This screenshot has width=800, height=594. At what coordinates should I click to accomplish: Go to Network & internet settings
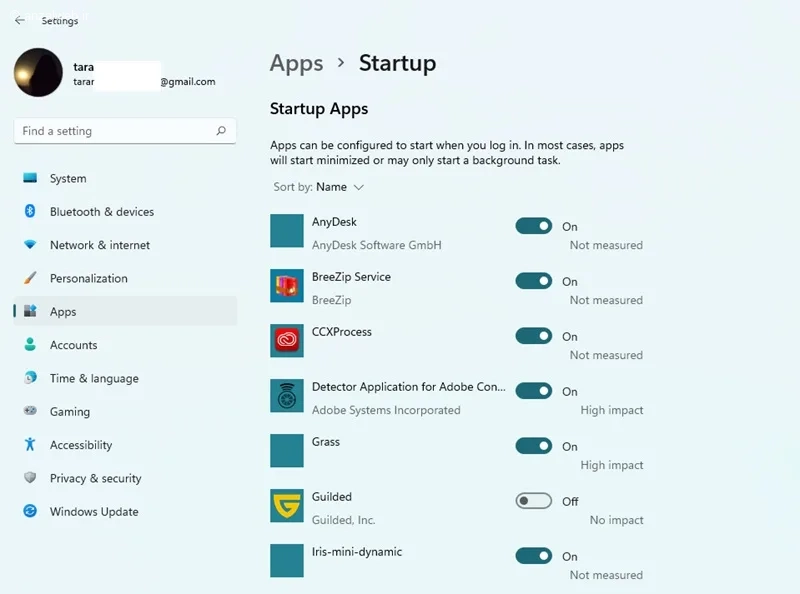(x=100, y=245)
